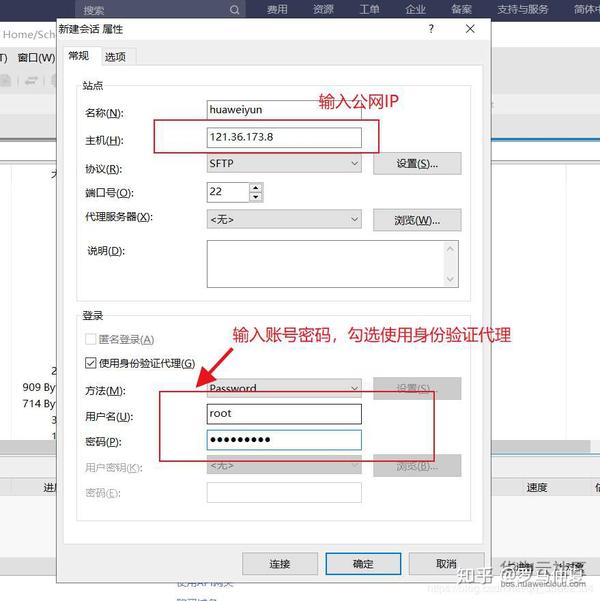This screenshot has height=601, width=600.
Task: Click the 确定 button
Action: (363, 564)
